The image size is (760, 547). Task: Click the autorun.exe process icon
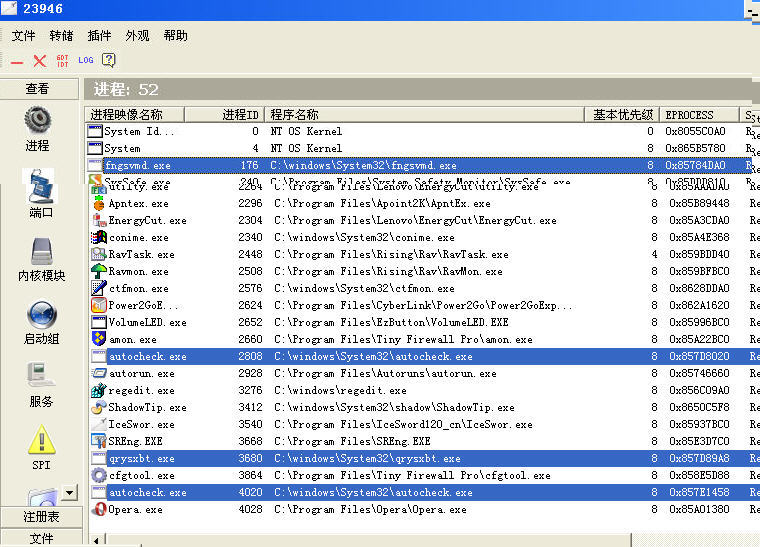pos(98,373)
